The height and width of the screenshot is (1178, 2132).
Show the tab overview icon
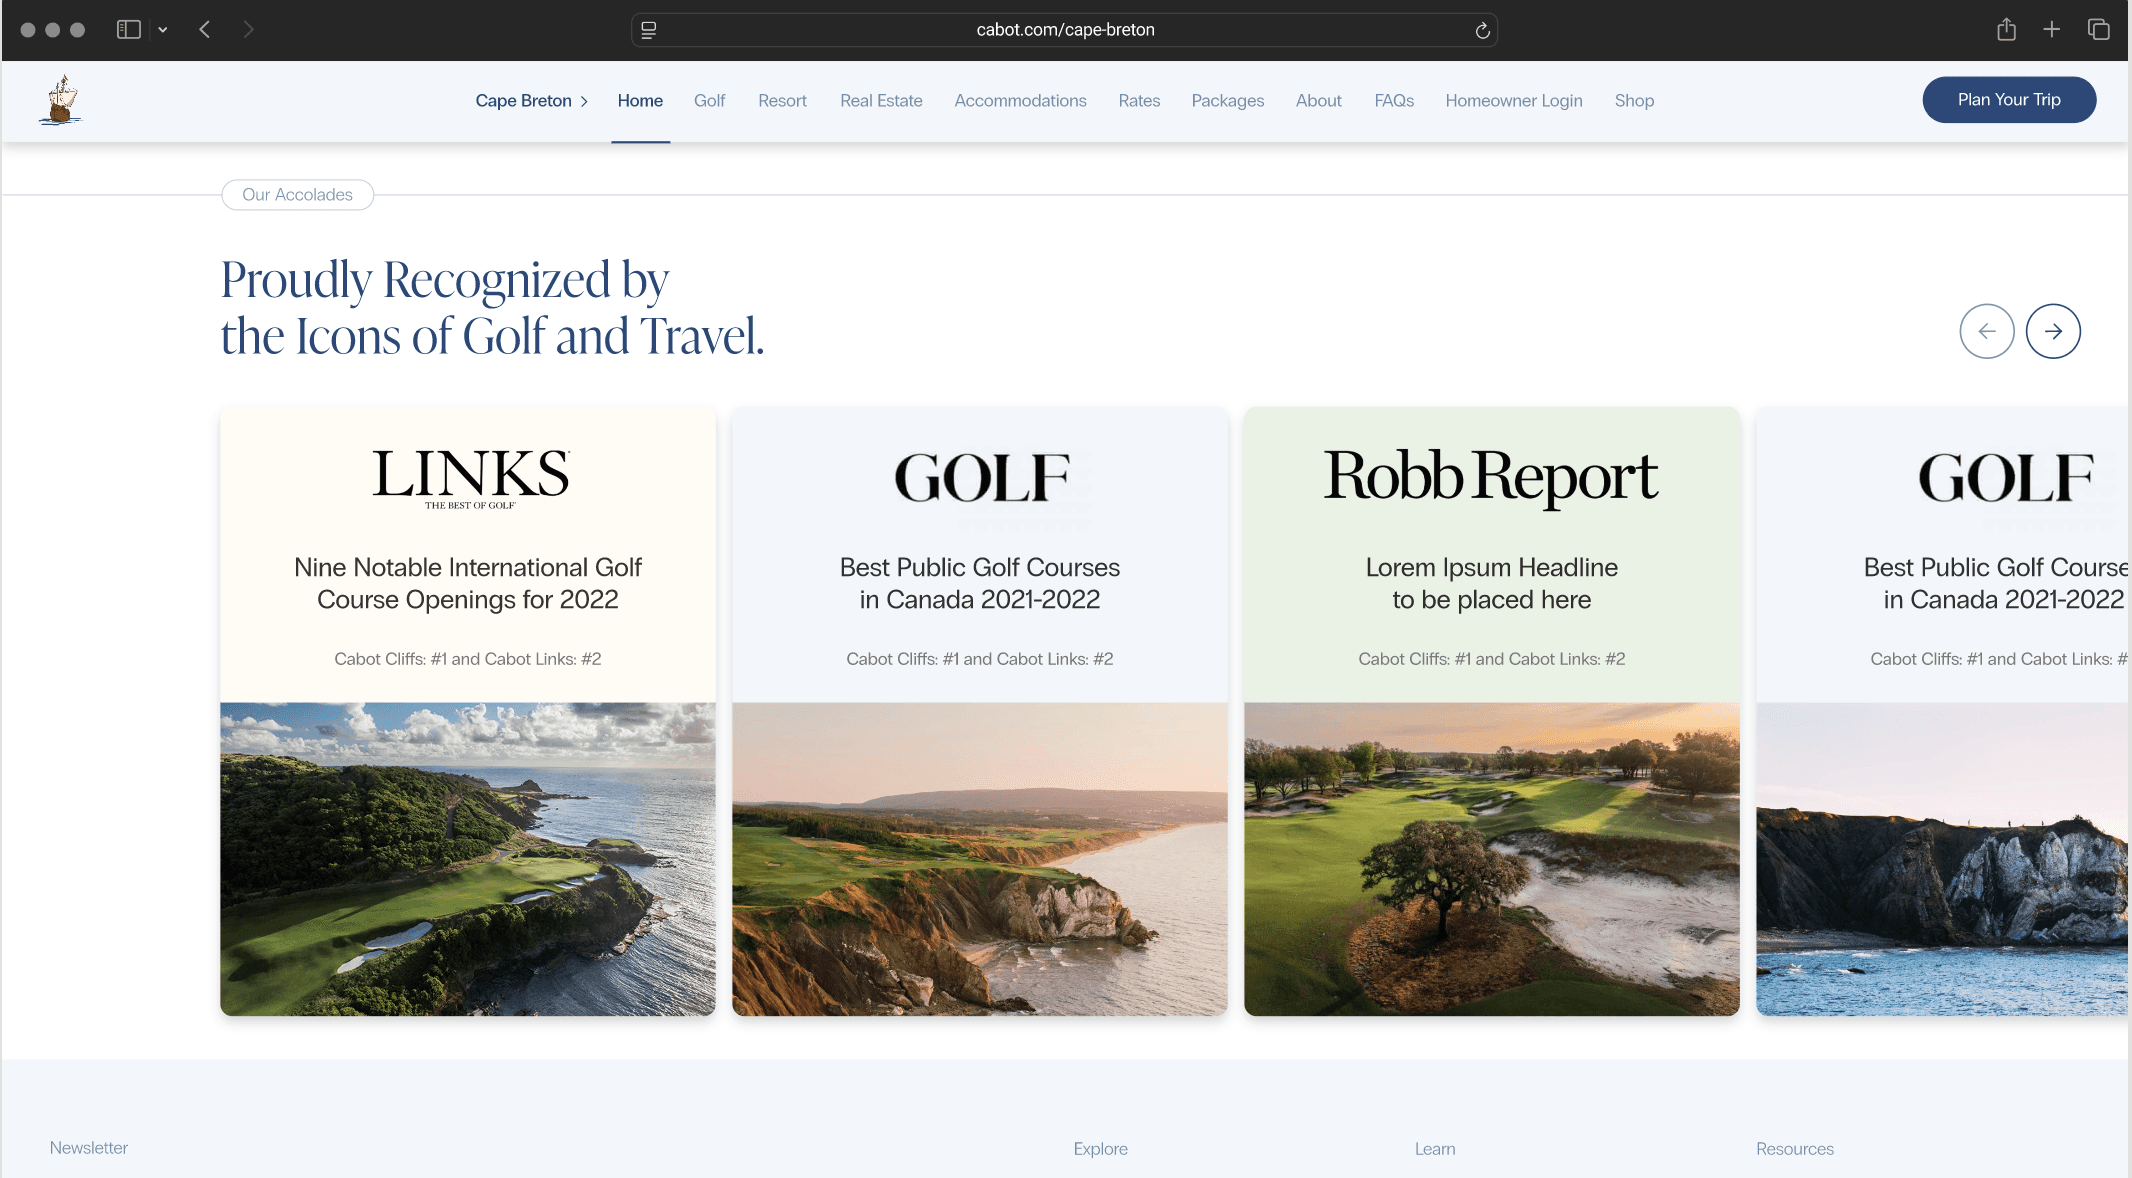click(2098, 30)
